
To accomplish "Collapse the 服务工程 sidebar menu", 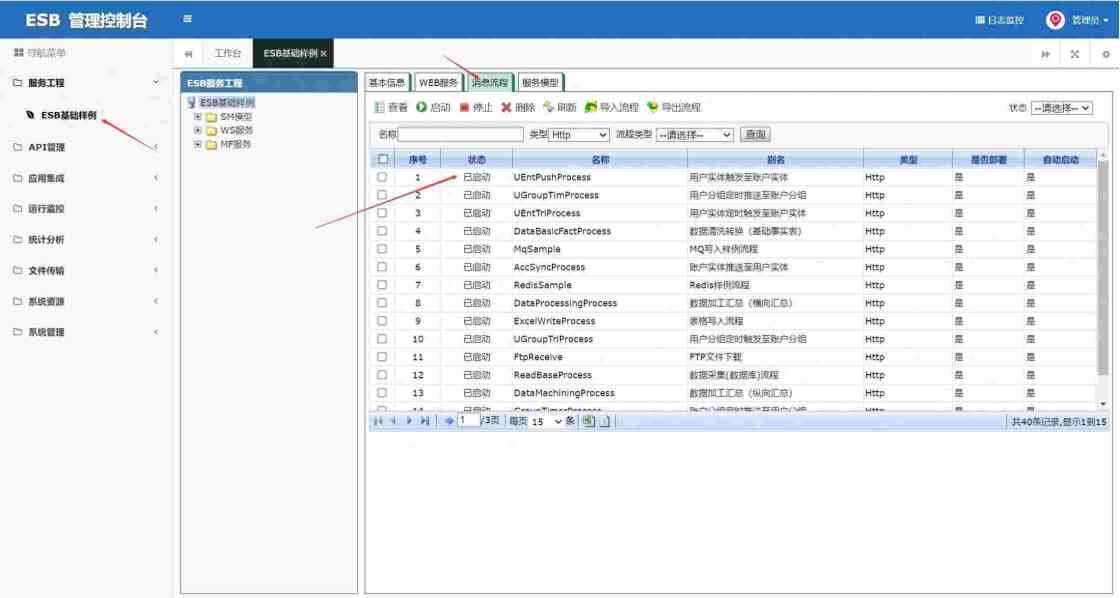I will [86, 83].
